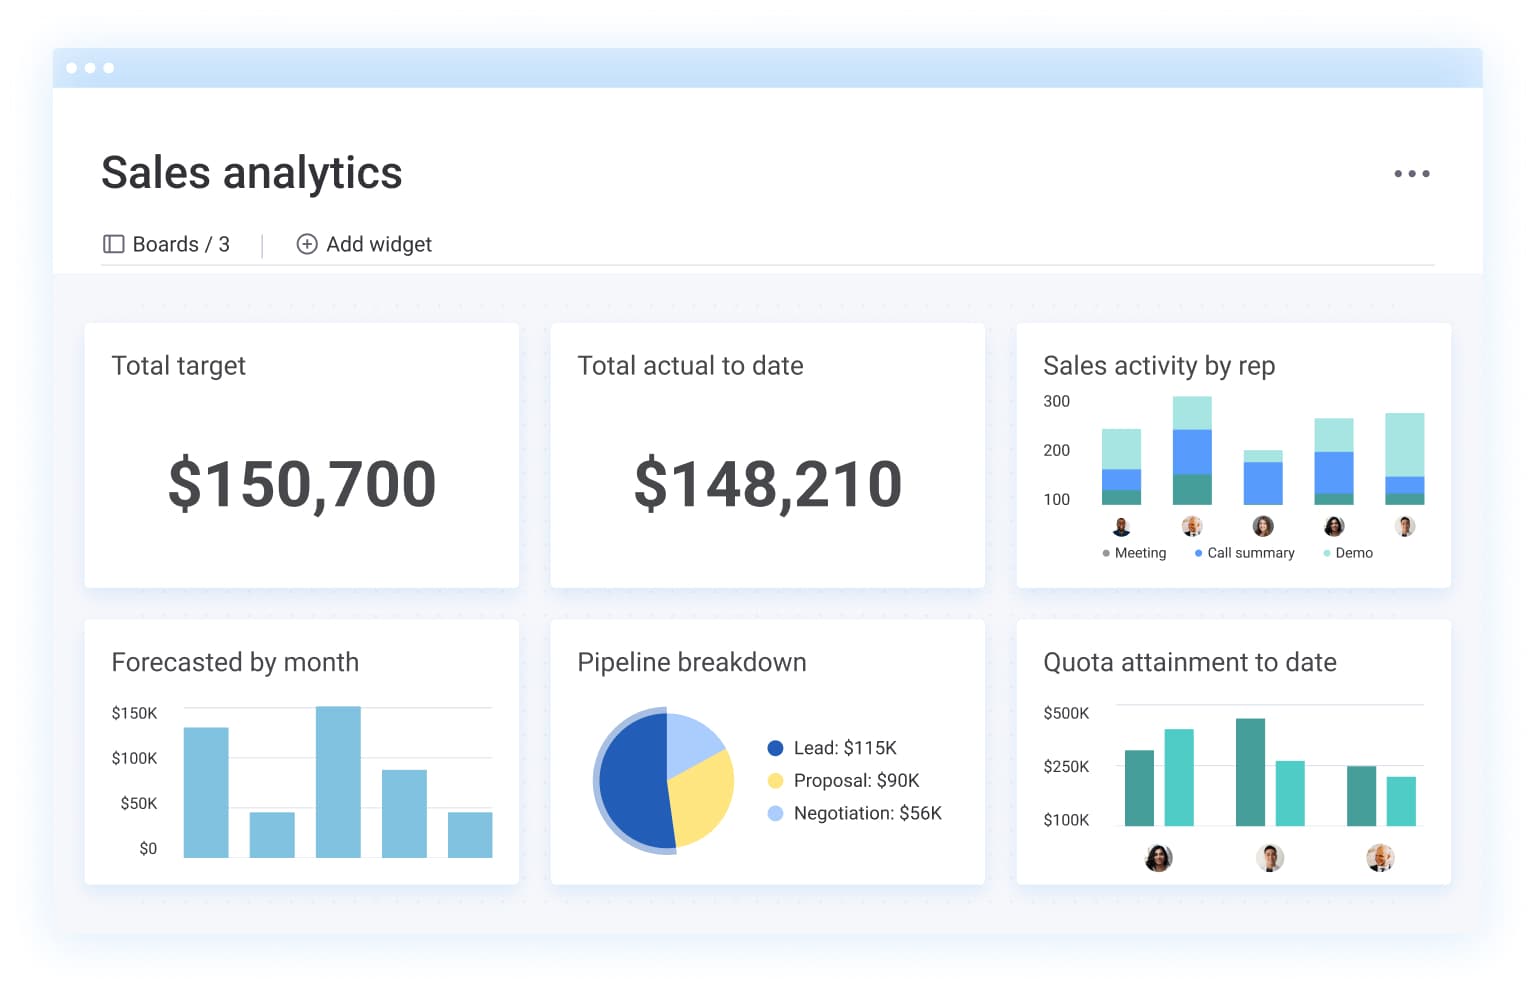Image resolution: width=1536 pixels, height=994 pixels.
Task: Click the middle avatar in Quota attainment widget
Action: click(1270, 857)
